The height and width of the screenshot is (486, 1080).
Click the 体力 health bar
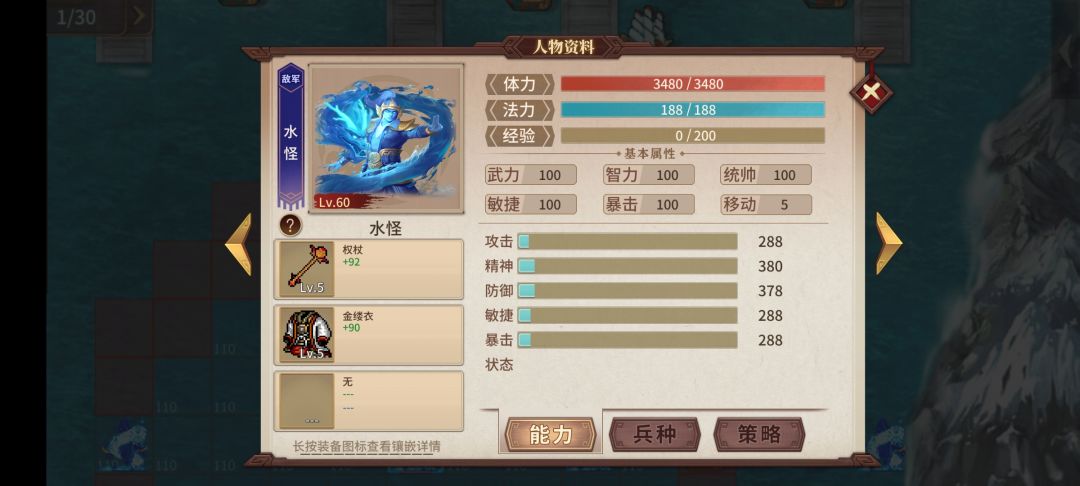692,84
